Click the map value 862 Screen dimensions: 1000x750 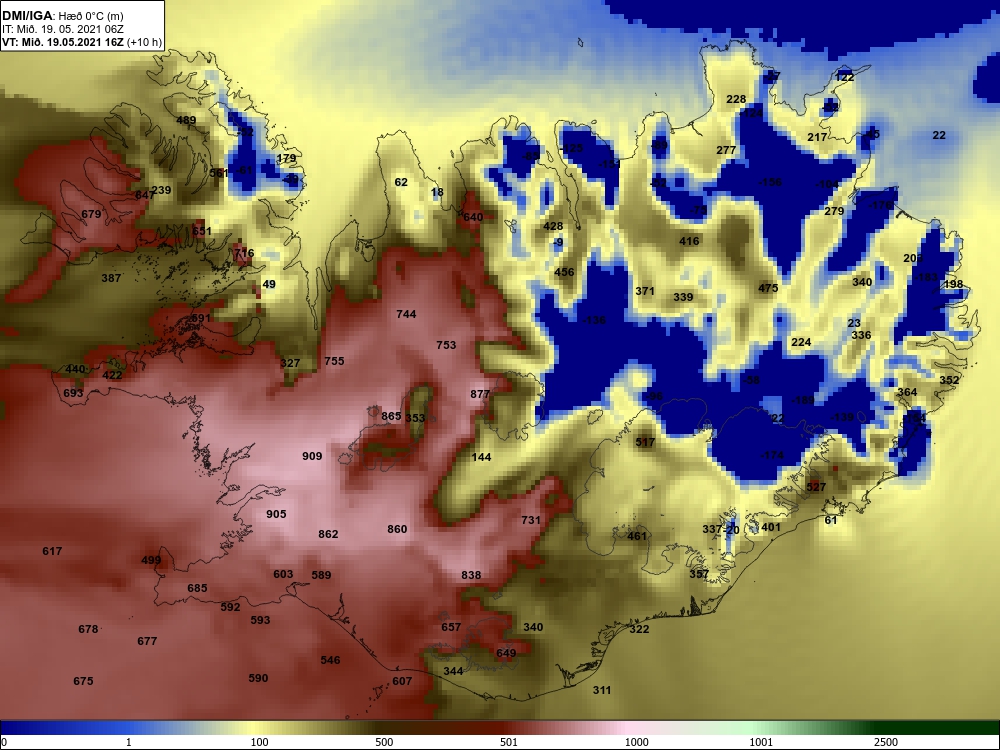328,534
